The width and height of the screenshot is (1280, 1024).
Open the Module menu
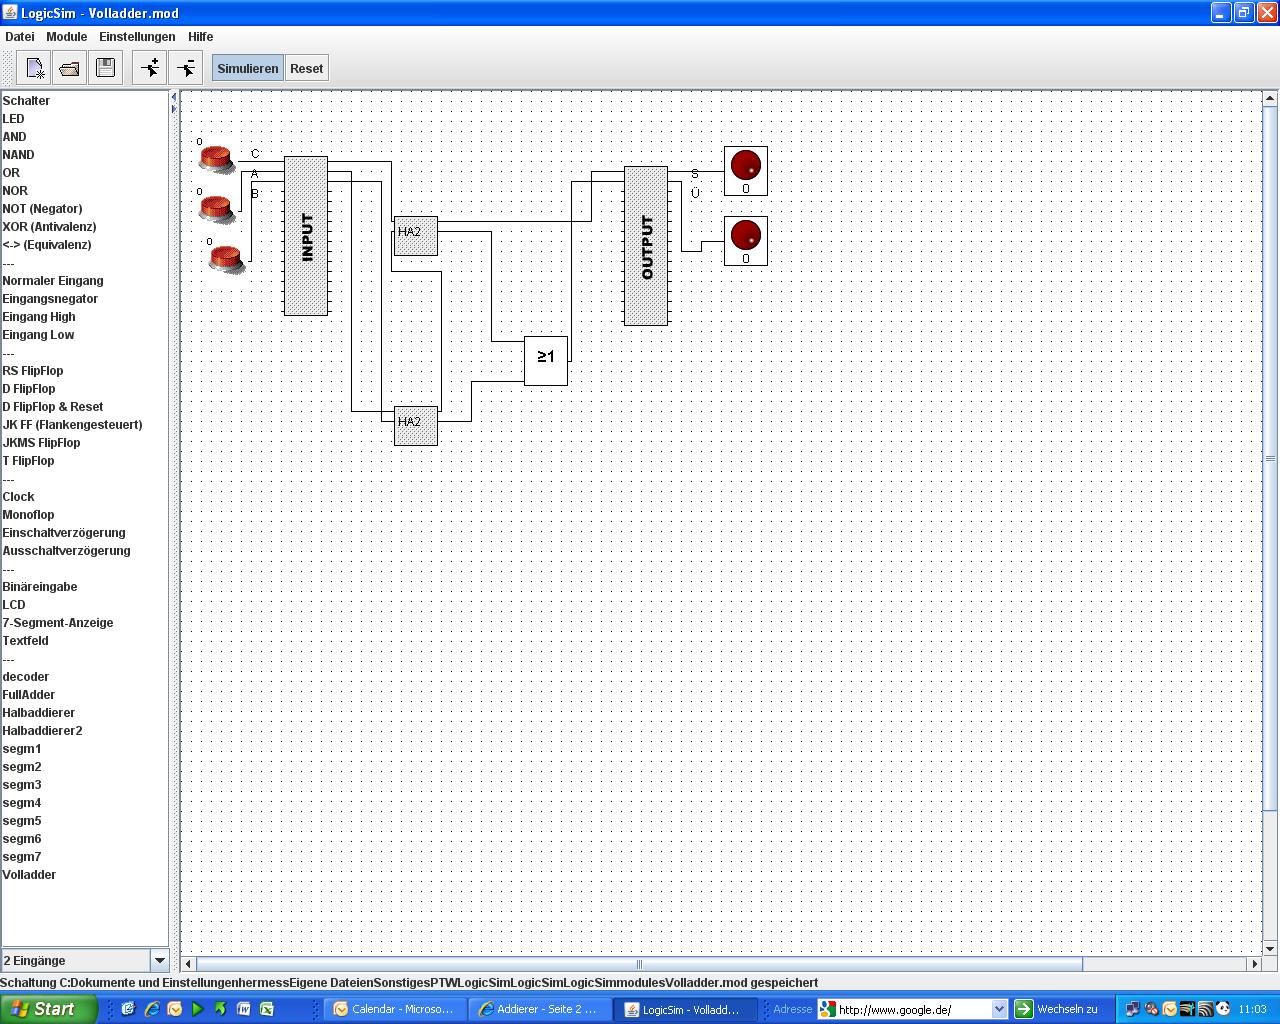(67, 36)
